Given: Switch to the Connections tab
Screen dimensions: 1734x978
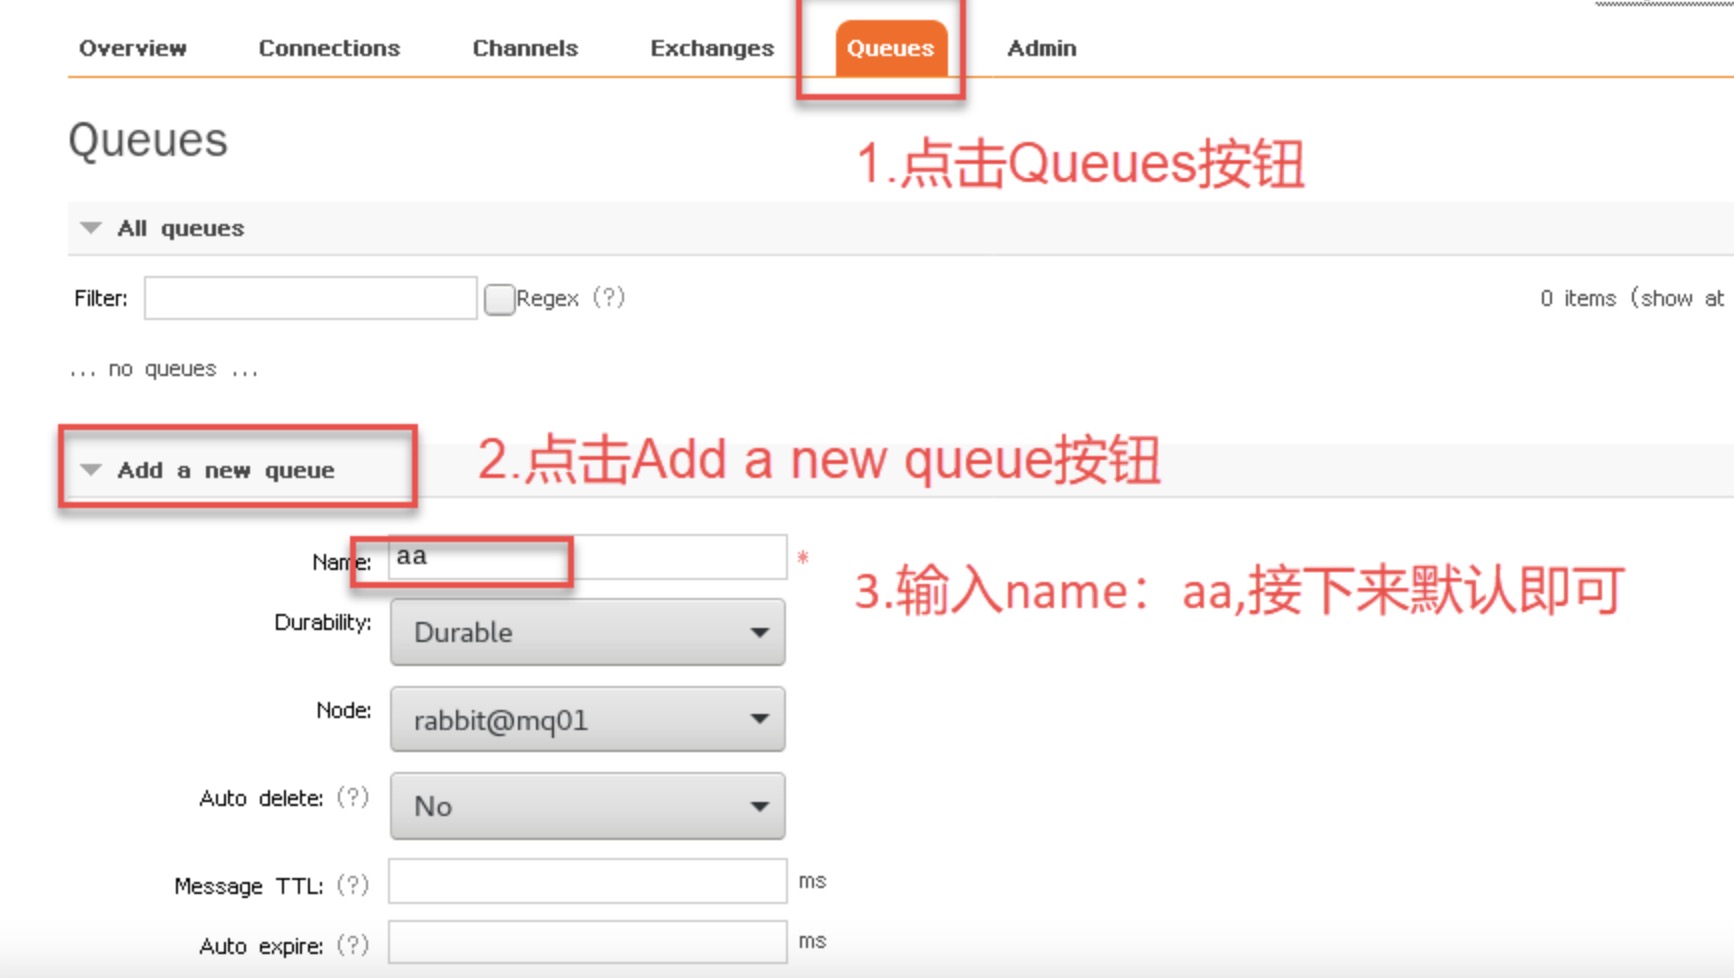Looking at the screenshot, I should pyautogui.click(x=329, y=47).
